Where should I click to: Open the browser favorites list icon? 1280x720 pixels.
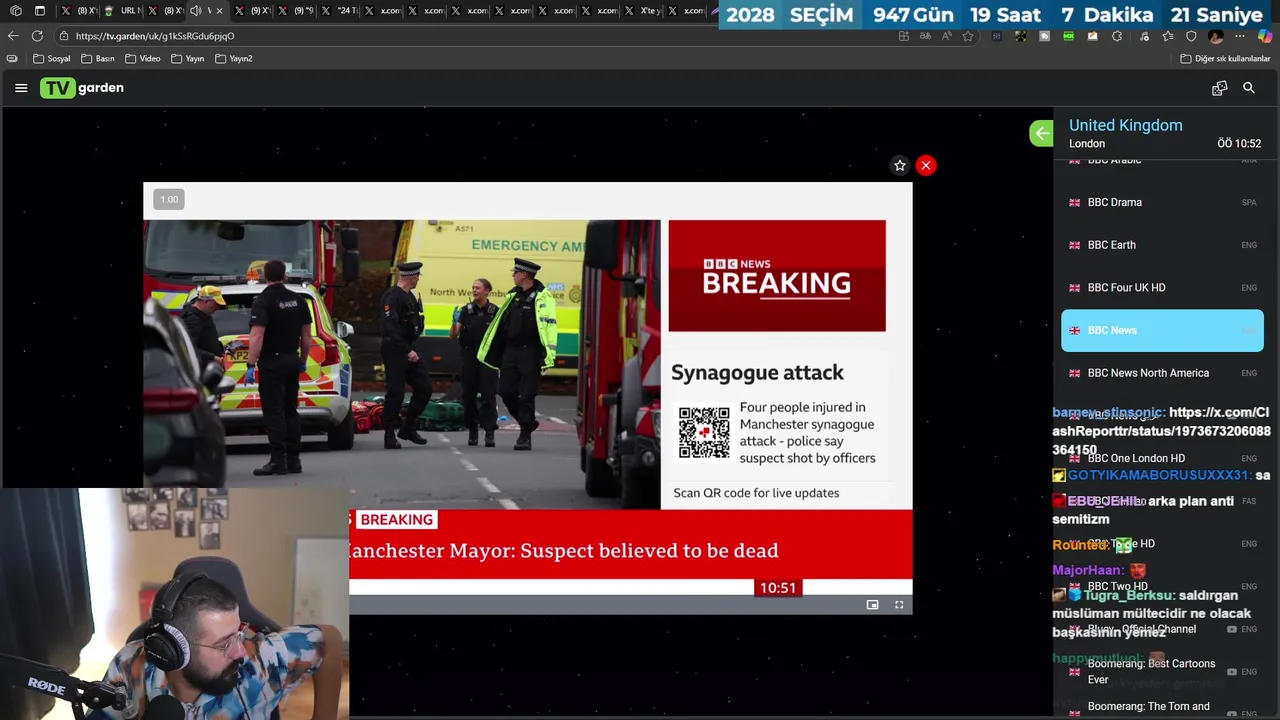click(1167, 36)
